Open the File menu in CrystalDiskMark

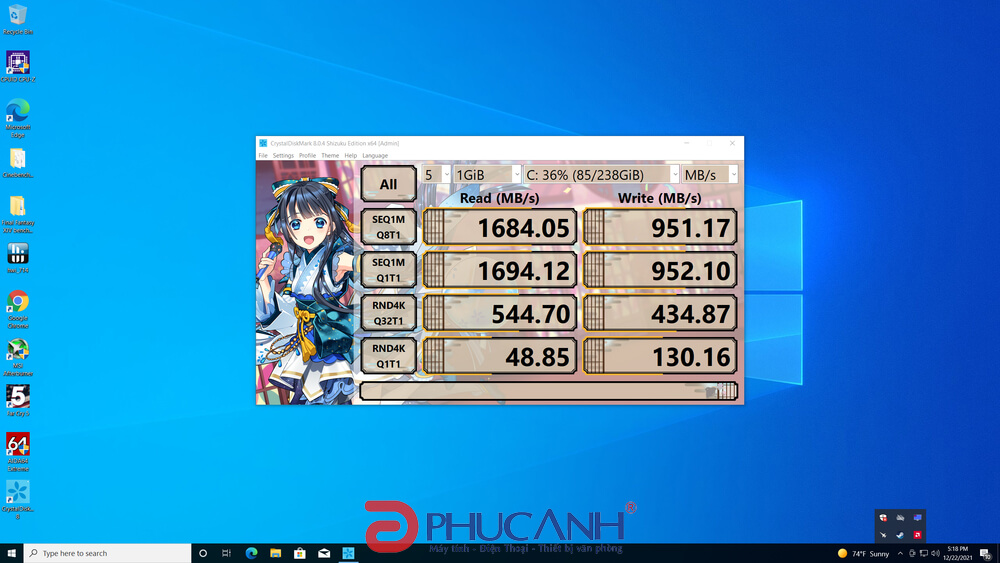click(x=263, y=156)
